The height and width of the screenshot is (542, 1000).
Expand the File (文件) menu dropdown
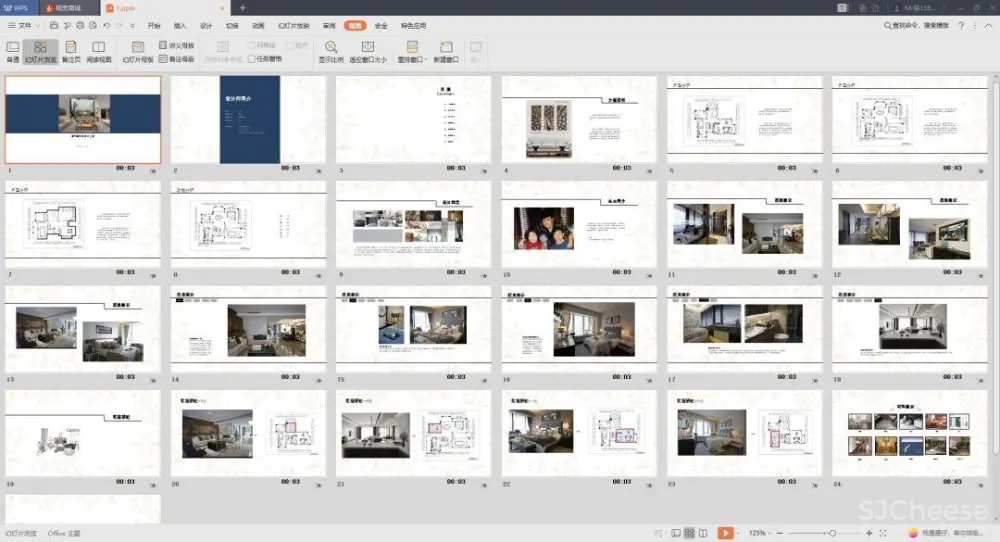(24, 25)
